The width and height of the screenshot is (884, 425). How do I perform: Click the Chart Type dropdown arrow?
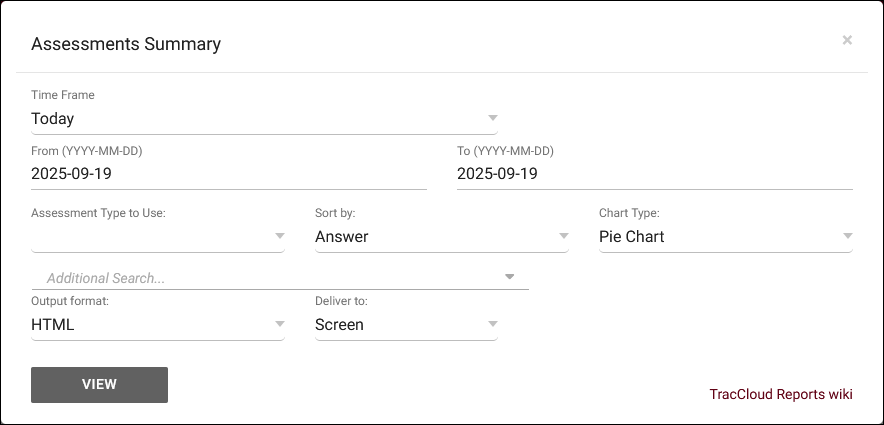[x=847, y=237]
